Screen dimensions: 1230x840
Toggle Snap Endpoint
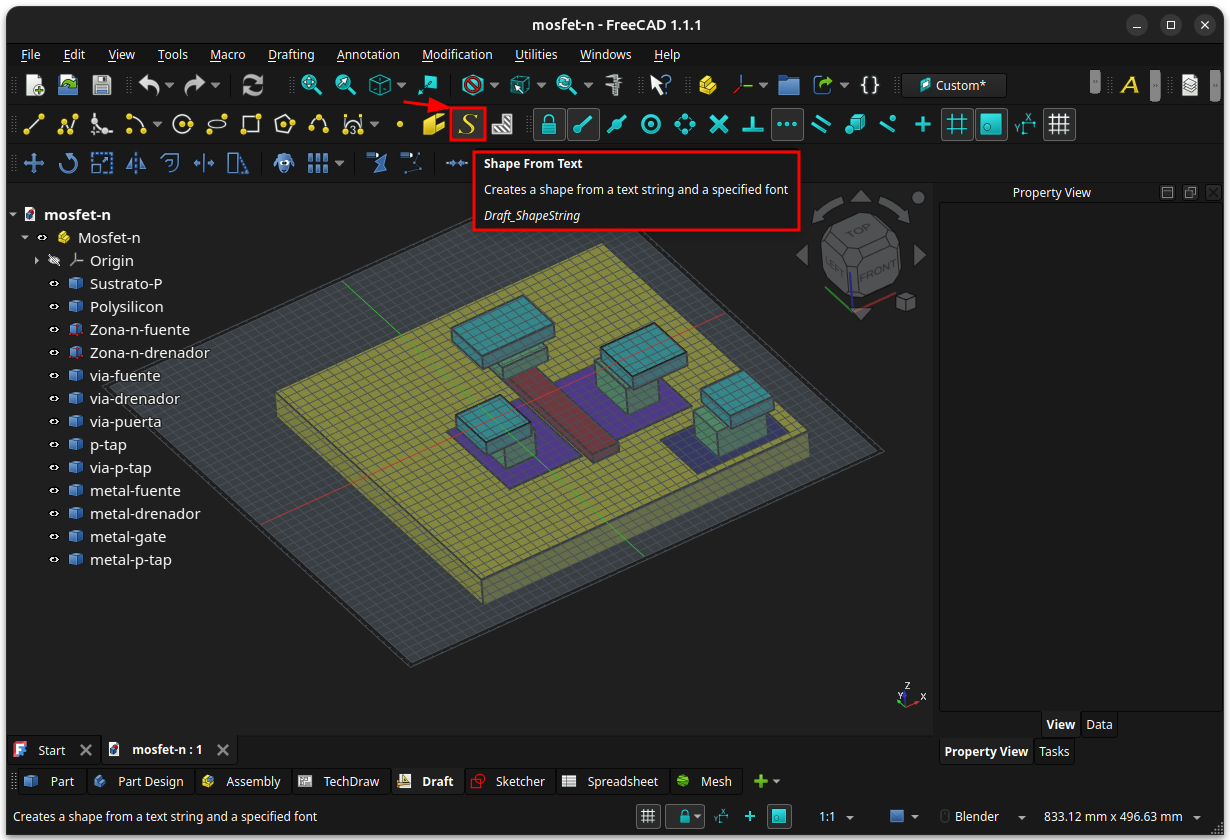point(583,124)
